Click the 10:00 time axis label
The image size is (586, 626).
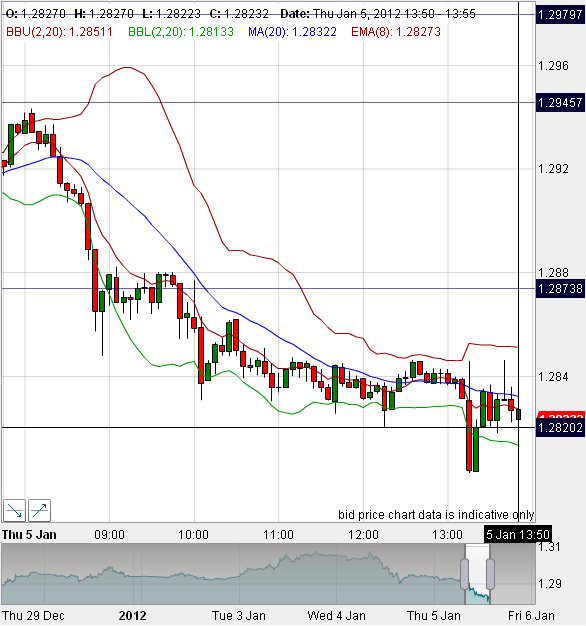click(193, 535)
